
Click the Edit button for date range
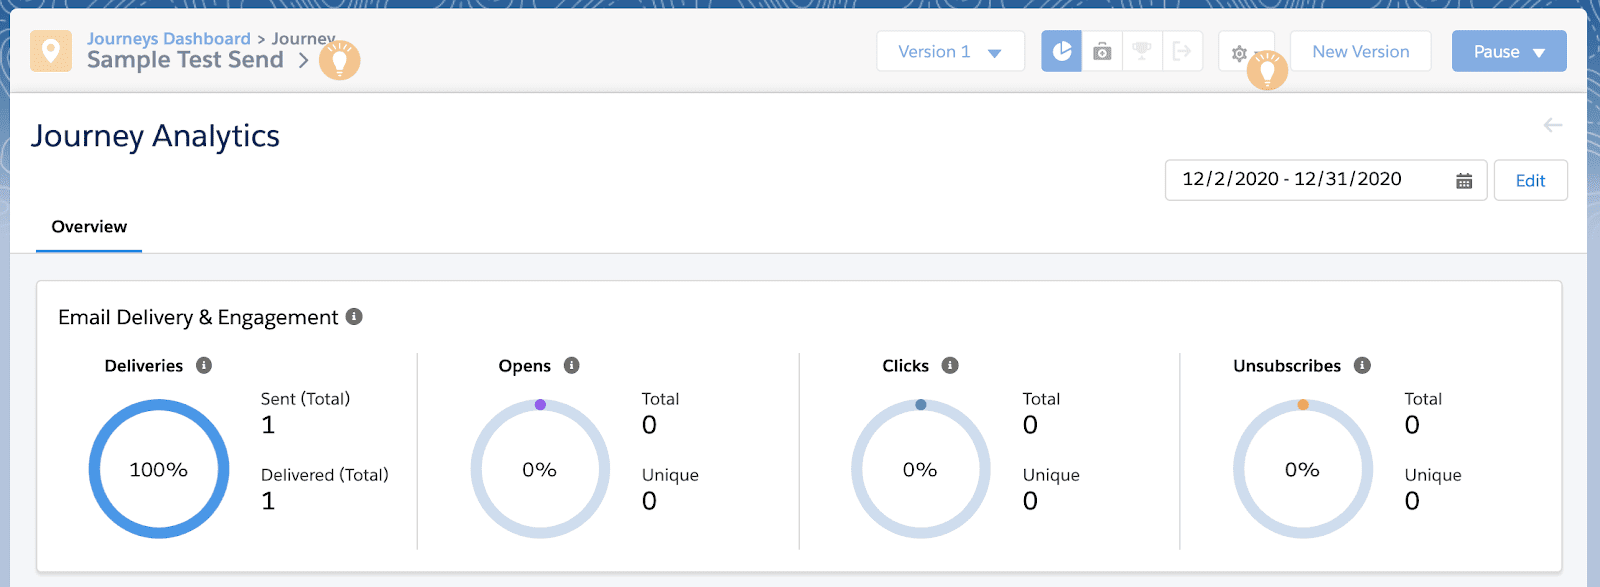pos(1530,181)
